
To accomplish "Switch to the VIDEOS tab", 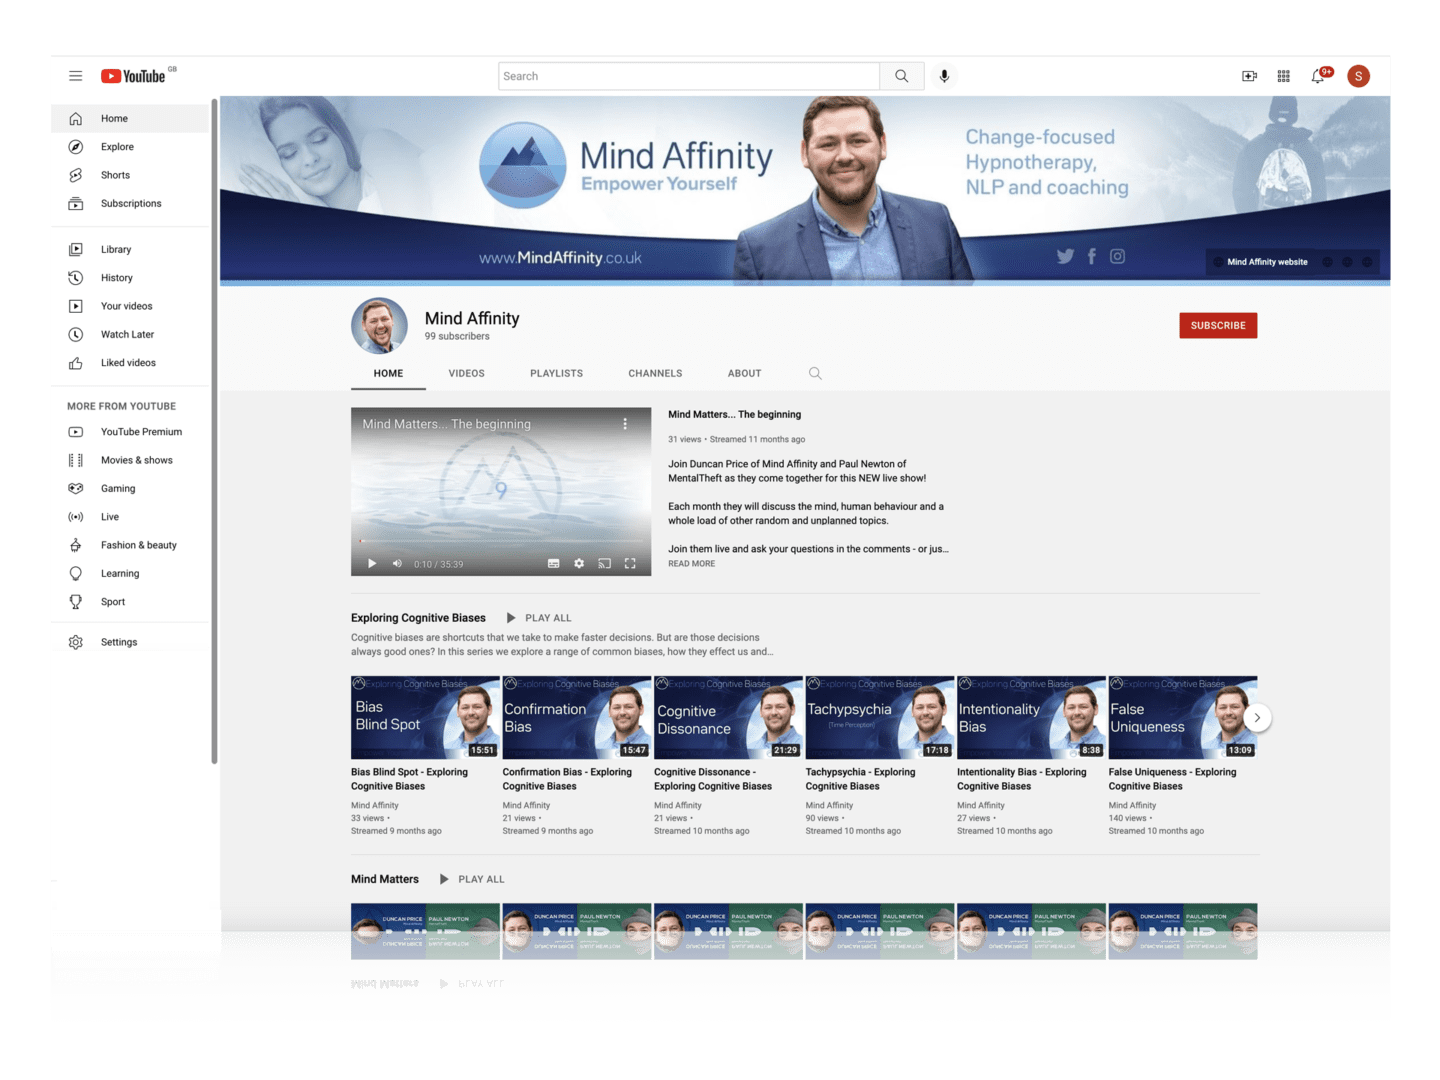I will 466,373.
